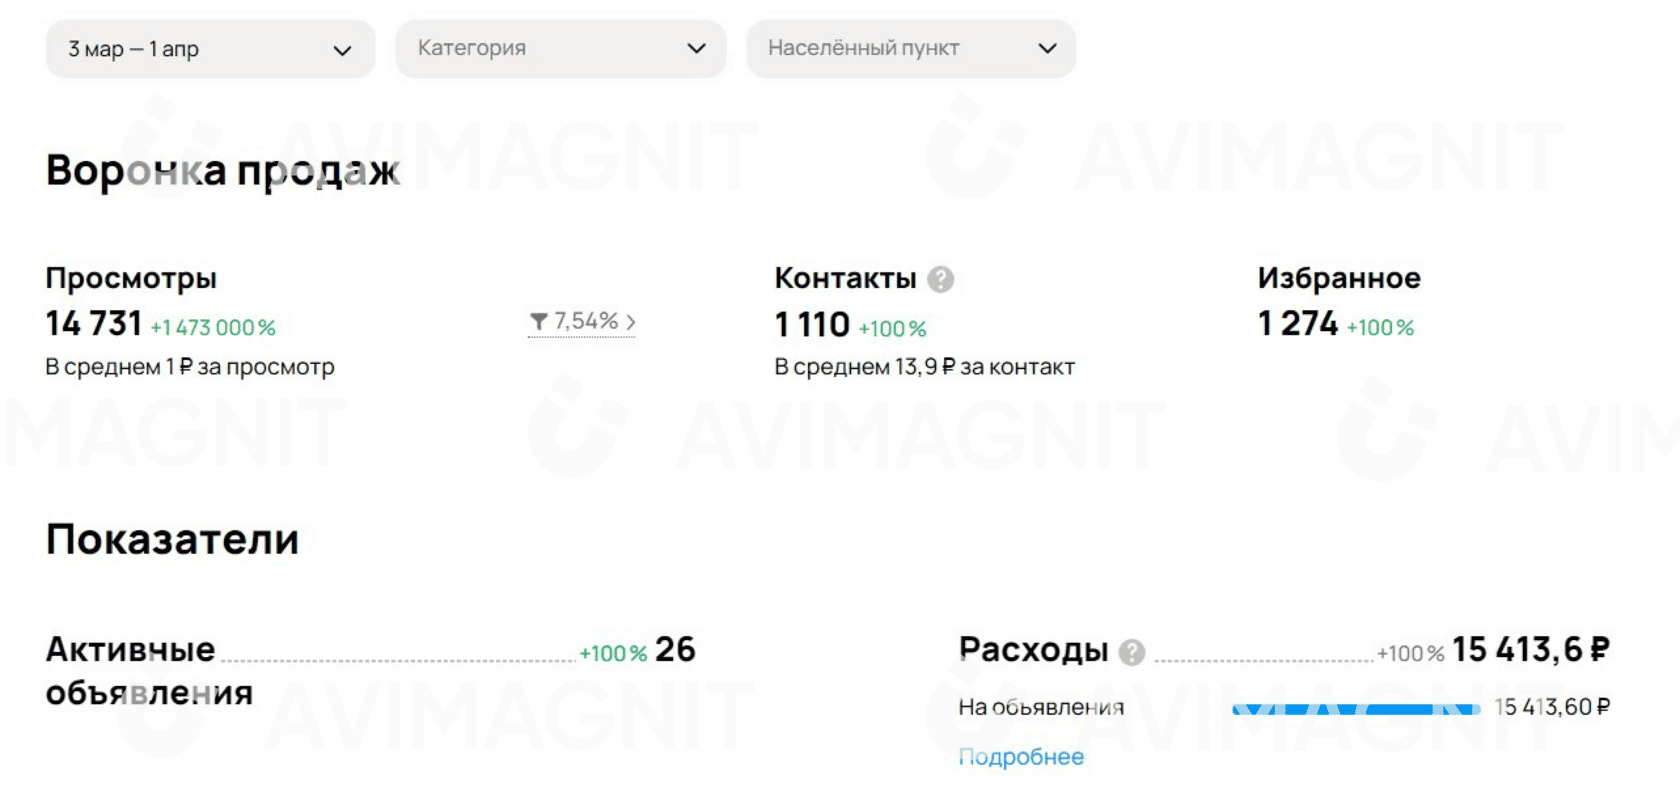Expand conversion details via the 7,54% chevron
The height and width of the screenshot is (792, 1680).
tap(629, 322)
